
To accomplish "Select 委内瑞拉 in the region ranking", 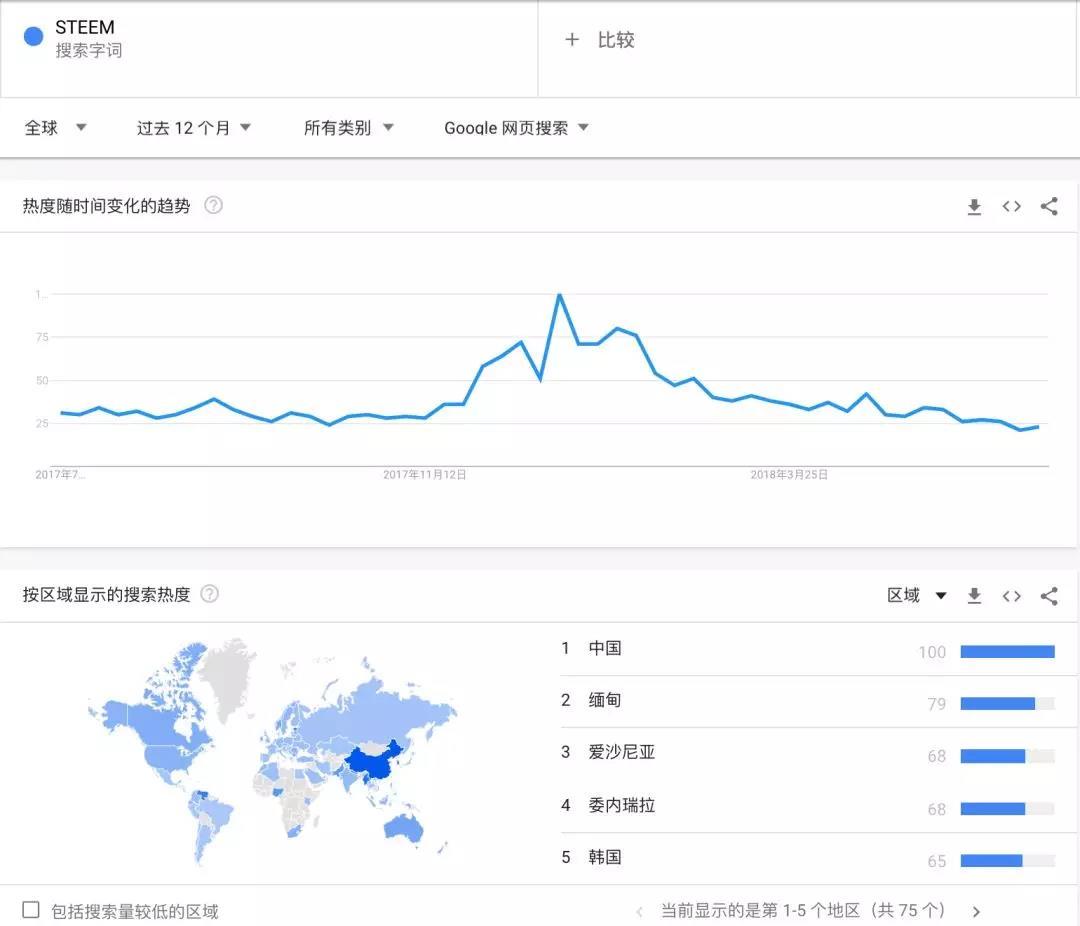I will (x=621, y=805).
